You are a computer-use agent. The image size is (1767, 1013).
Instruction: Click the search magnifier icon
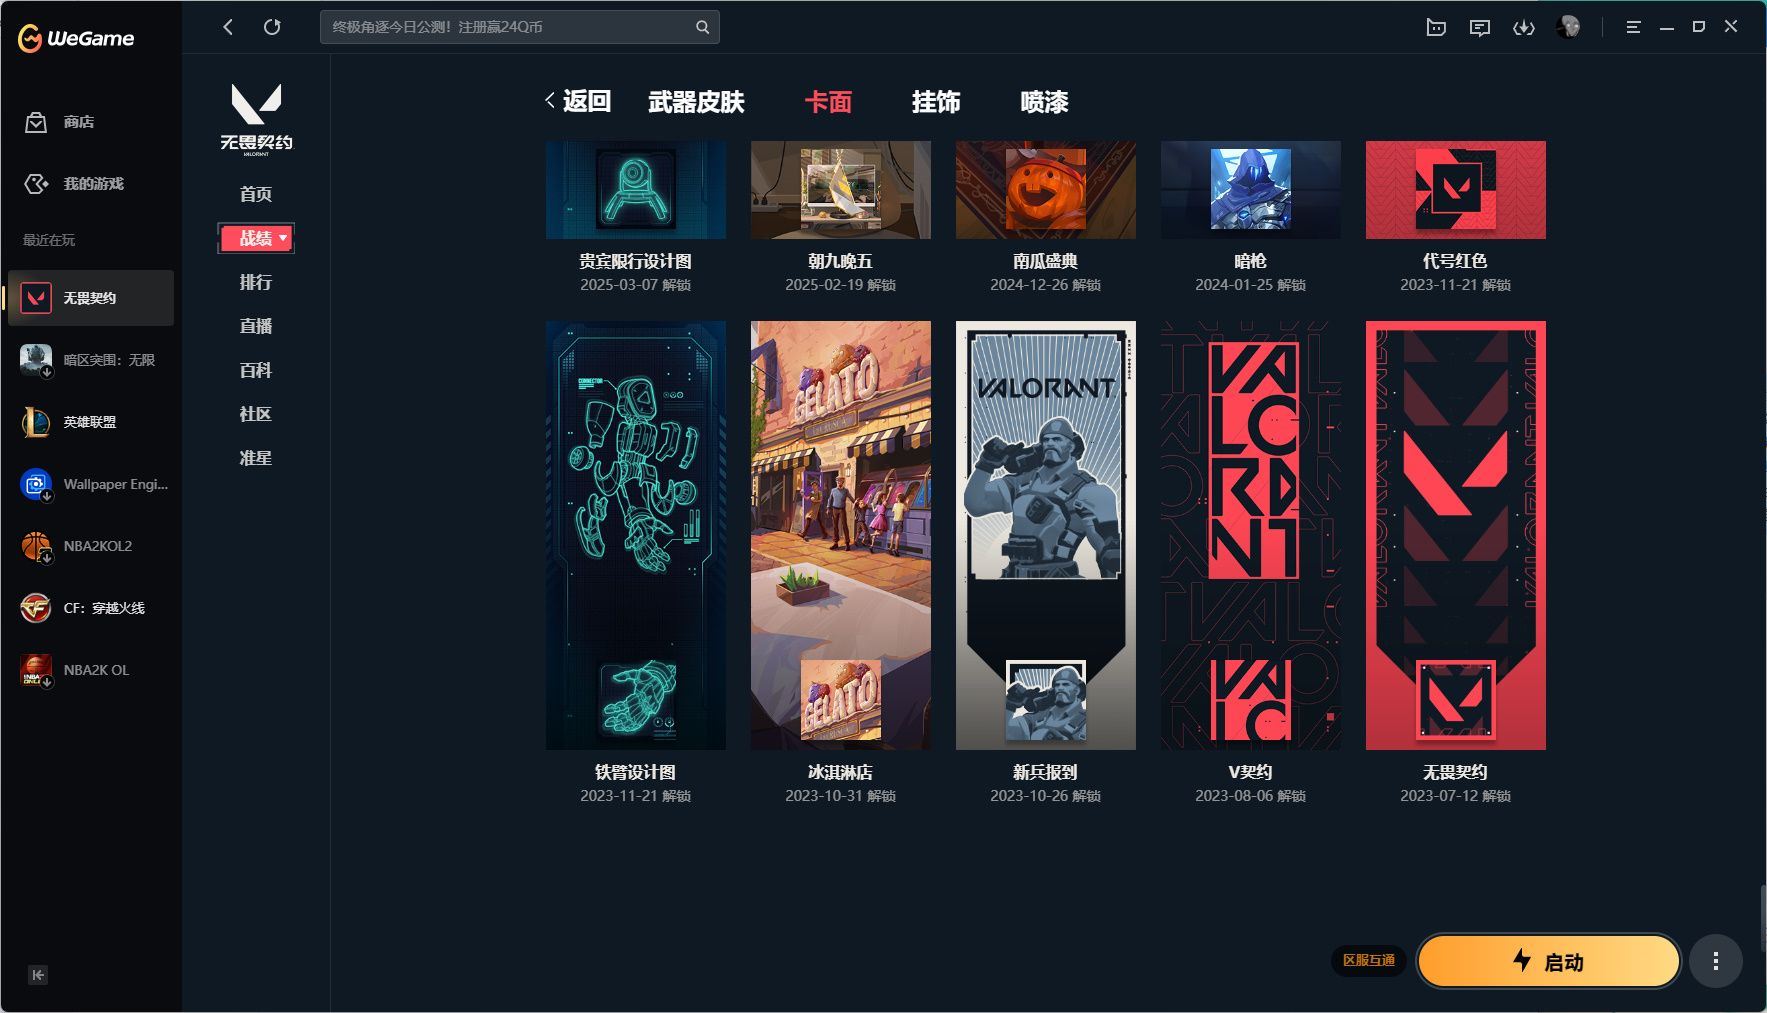click(x=700, y=27)
